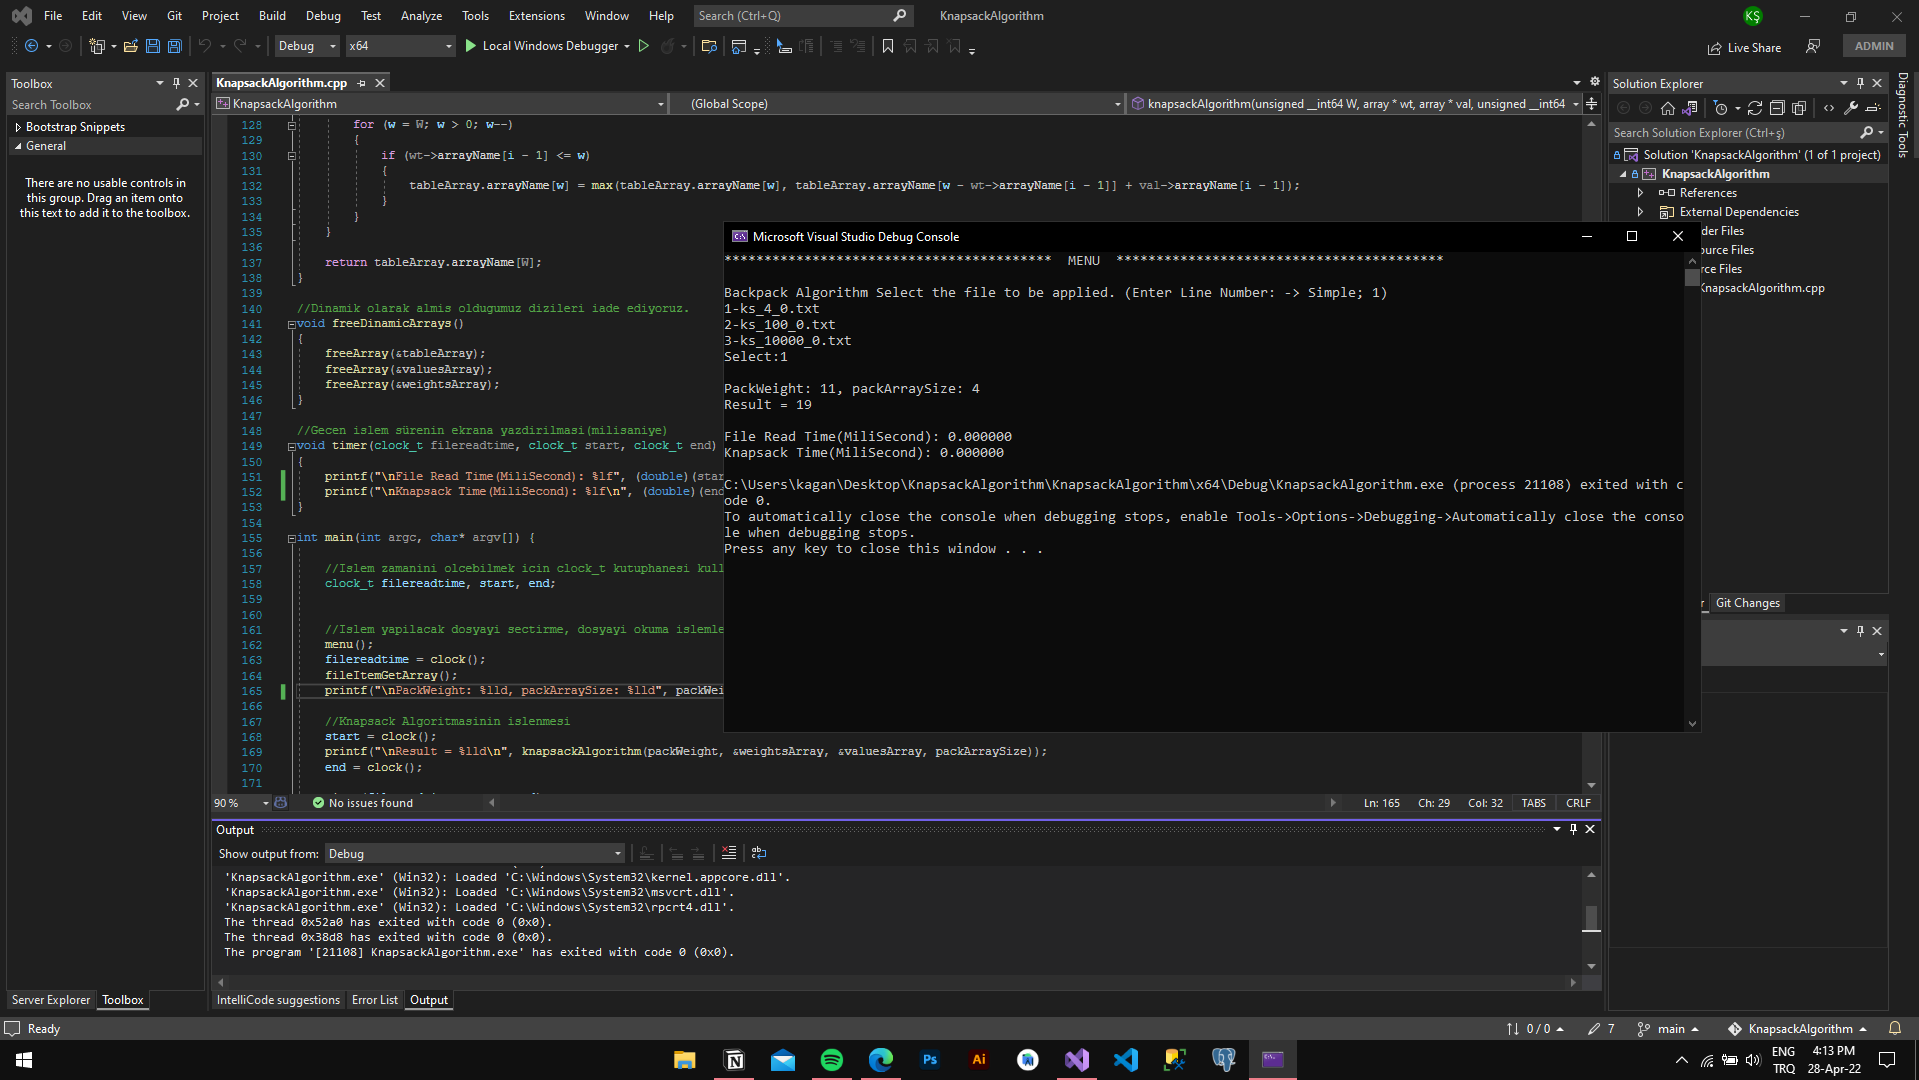1919x1080 pixels.
Task: Toggle auto-hide pin on the Toolbox panel
Action: (x=176, y=83)
